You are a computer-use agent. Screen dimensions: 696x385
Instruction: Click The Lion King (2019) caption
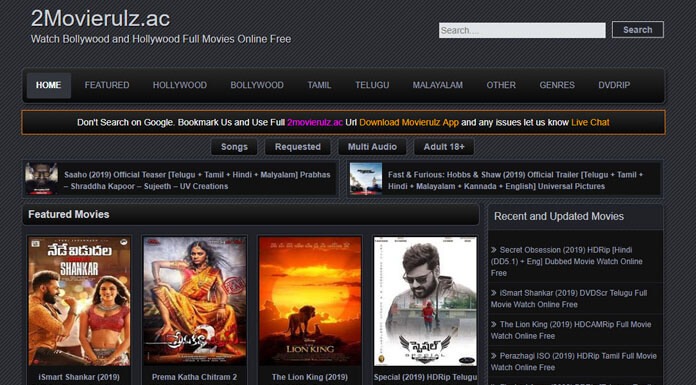(x=310, y=377)
